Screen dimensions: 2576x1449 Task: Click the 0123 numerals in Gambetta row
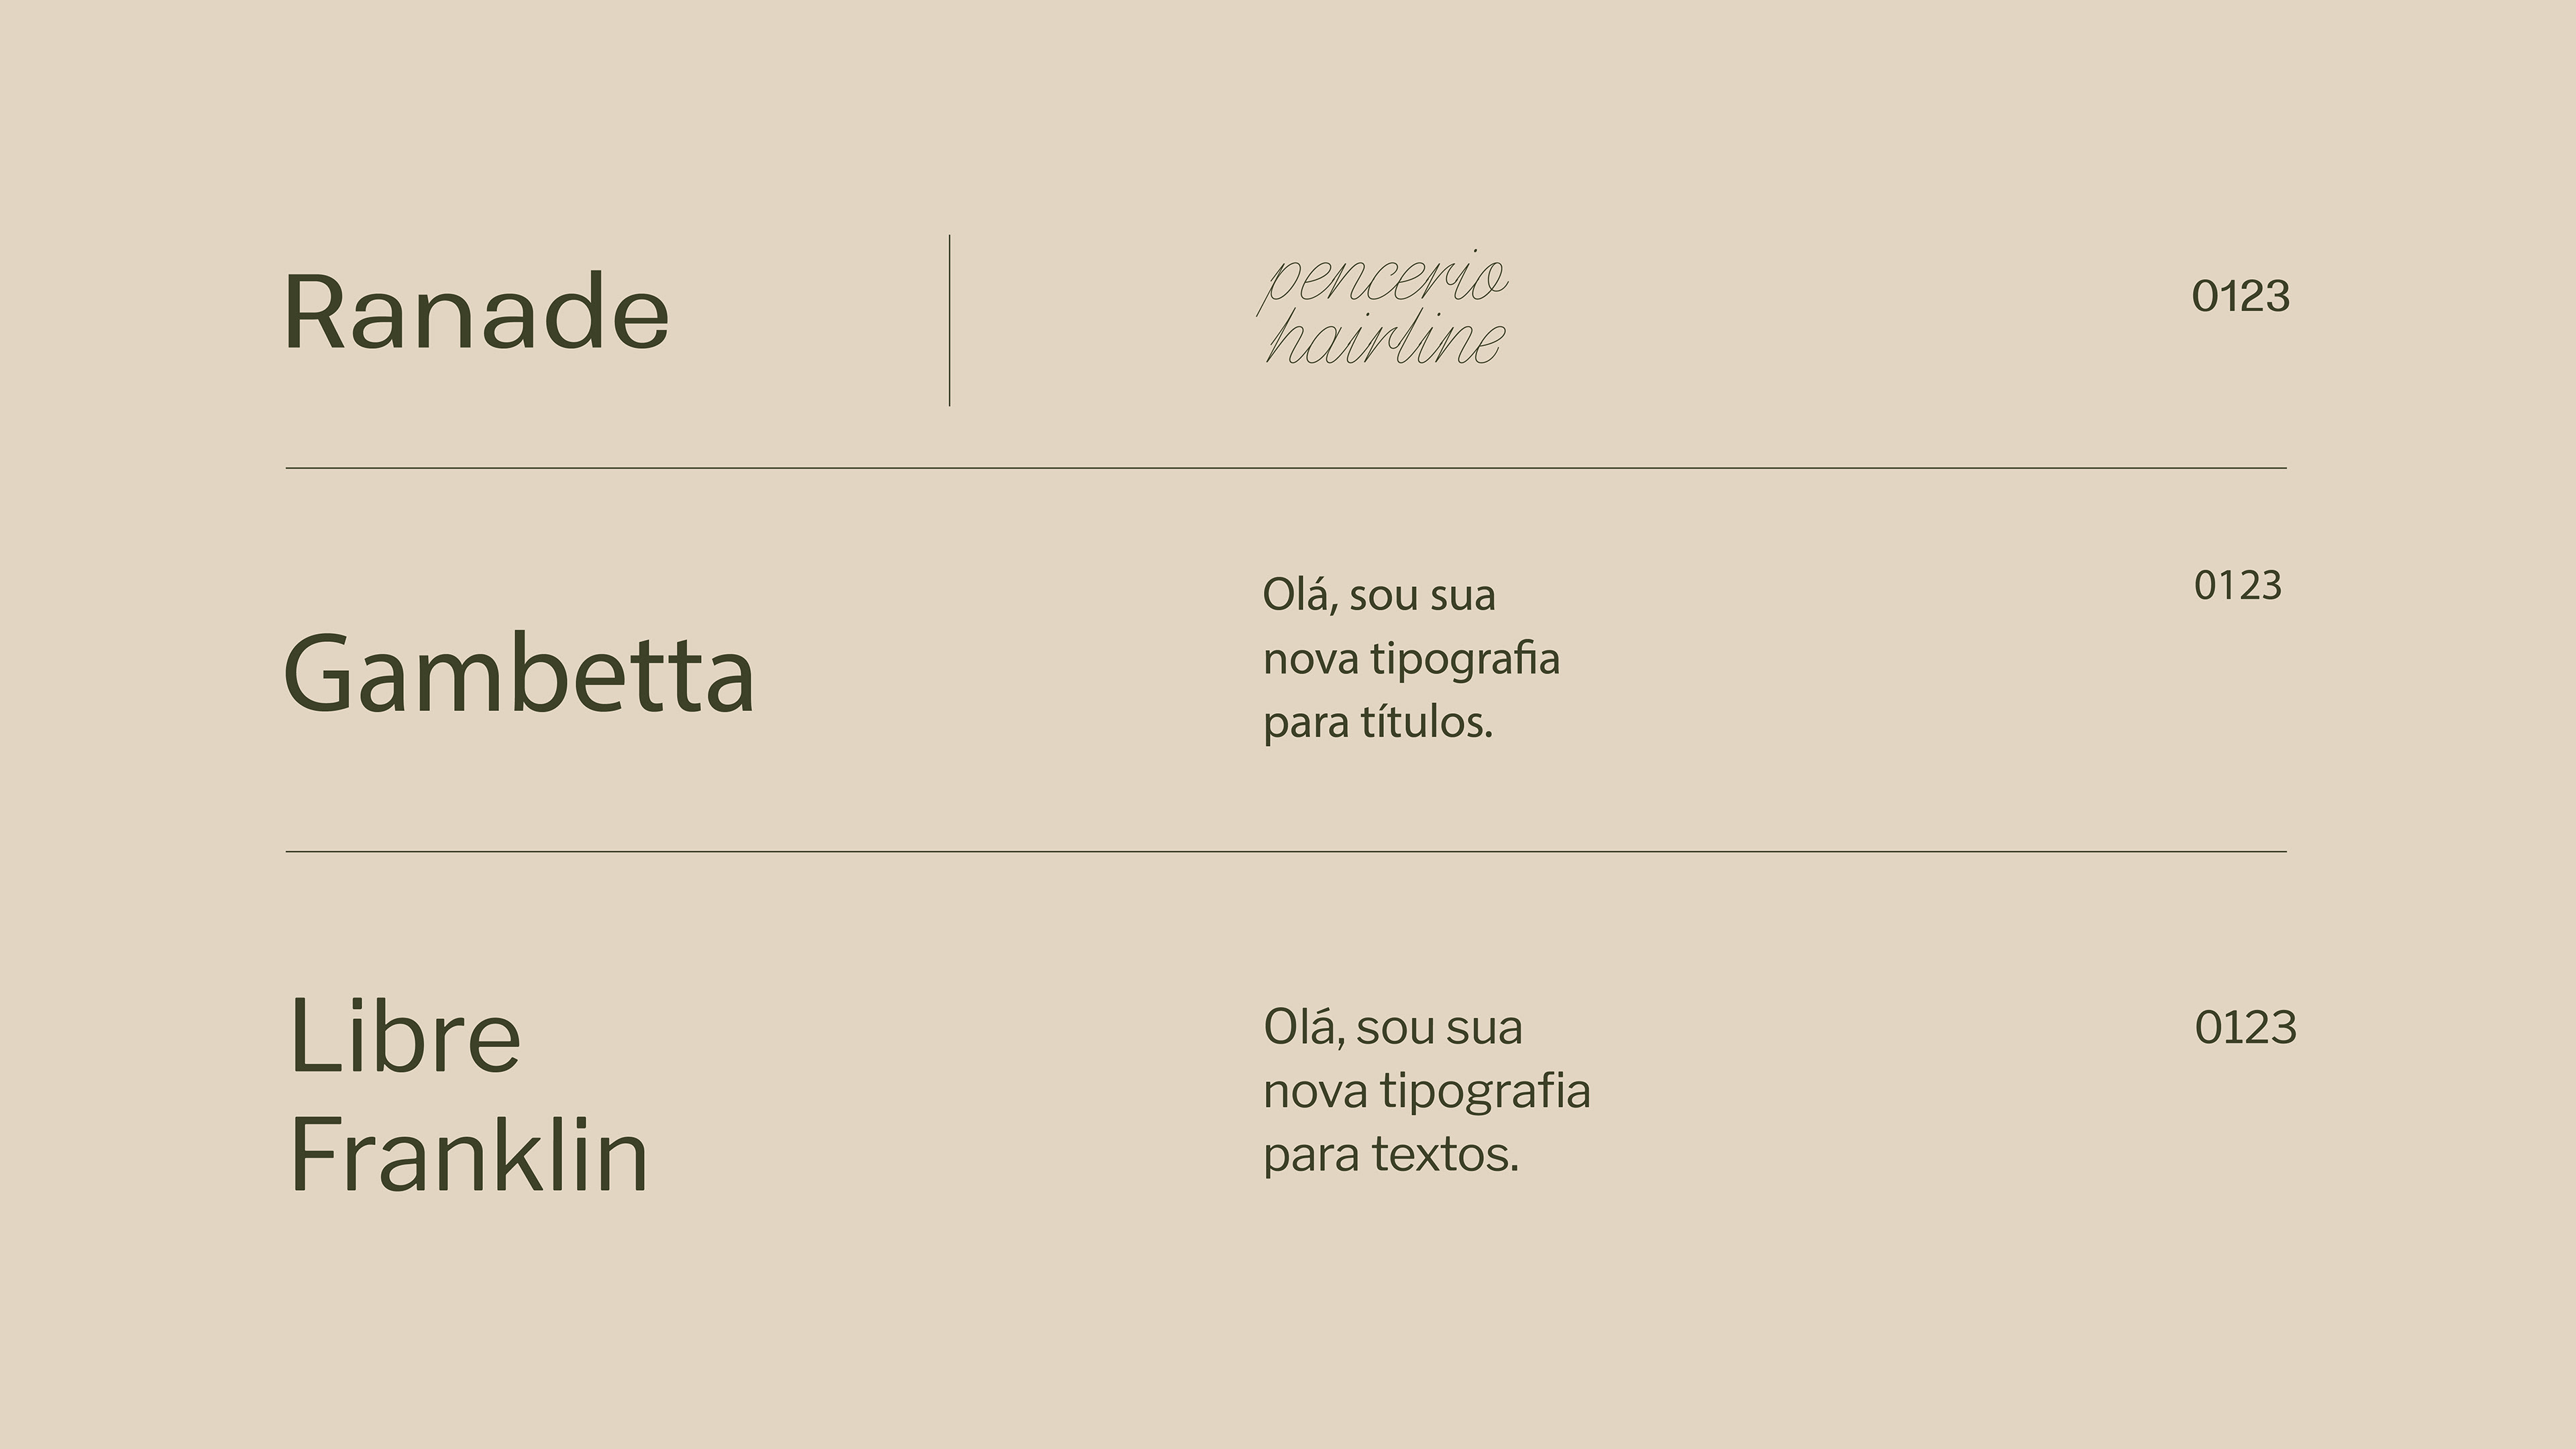[2238, 585]
